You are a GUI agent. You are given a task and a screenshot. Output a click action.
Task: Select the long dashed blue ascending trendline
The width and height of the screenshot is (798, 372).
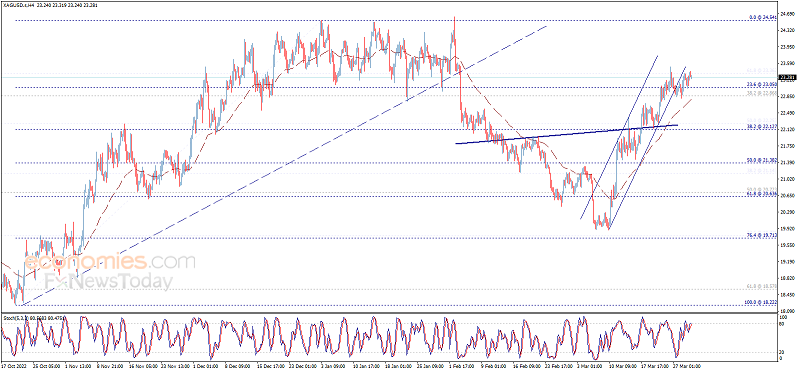click(282, 165)
